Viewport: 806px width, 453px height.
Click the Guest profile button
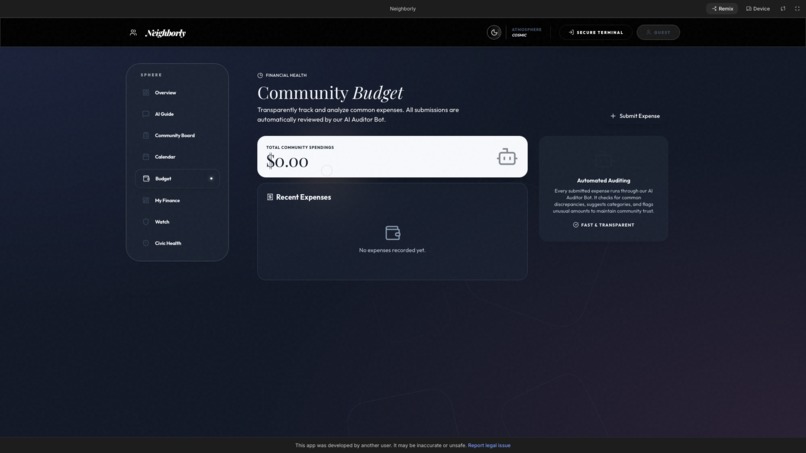click(658, 32)
